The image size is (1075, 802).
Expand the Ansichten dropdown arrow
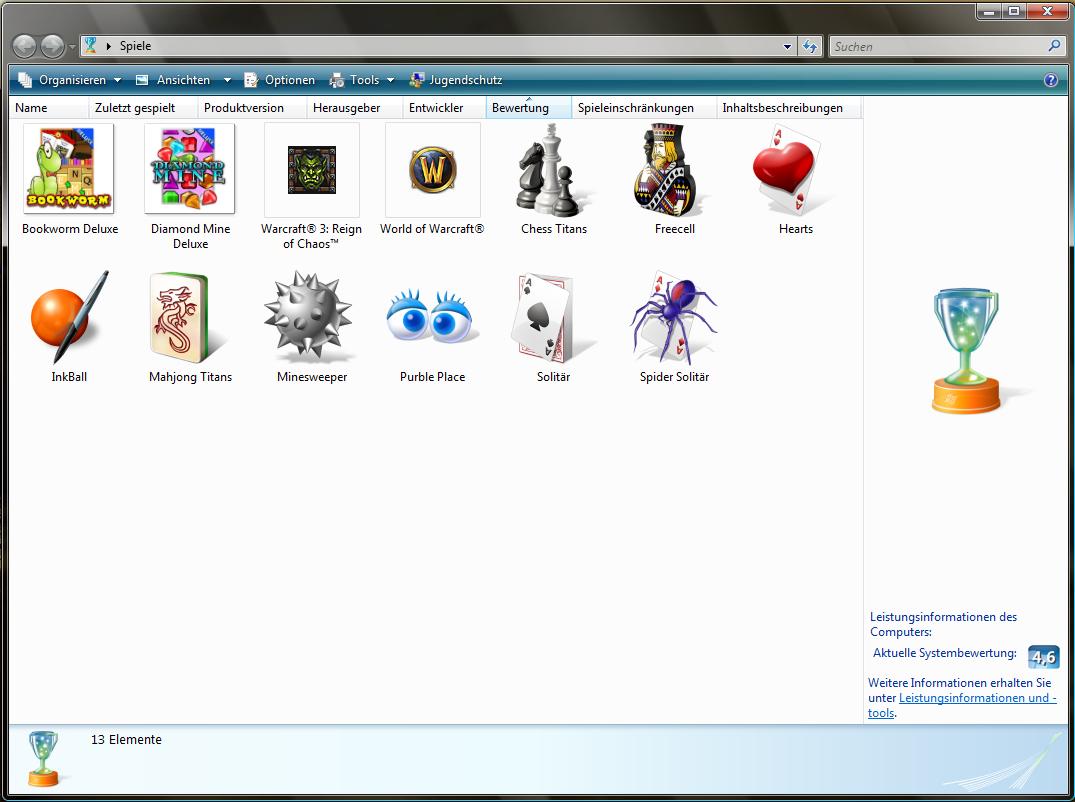[227, 80]
